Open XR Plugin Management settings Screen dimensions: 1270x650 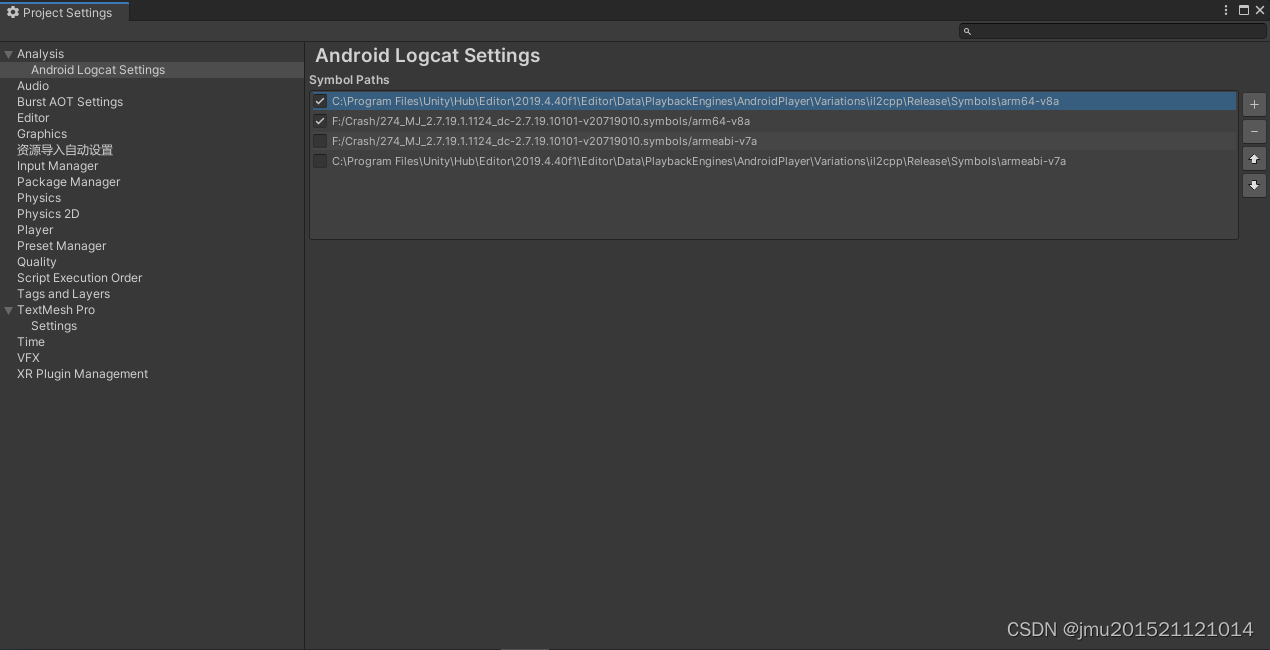[x=82, y=373]
